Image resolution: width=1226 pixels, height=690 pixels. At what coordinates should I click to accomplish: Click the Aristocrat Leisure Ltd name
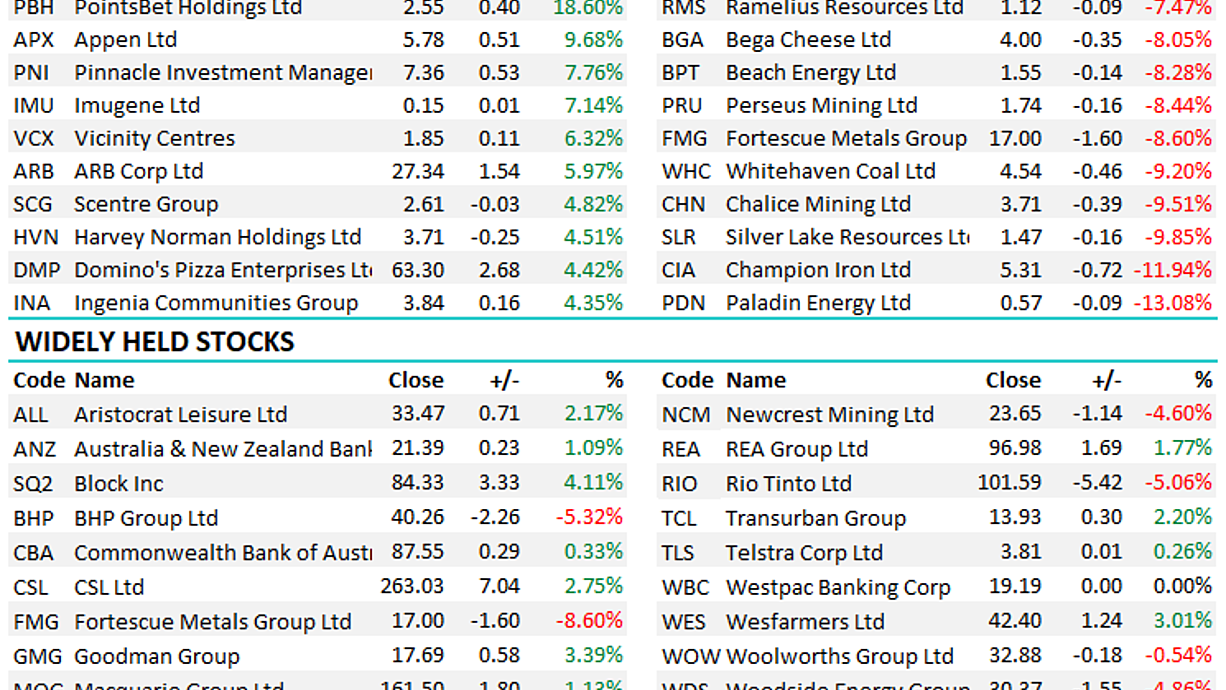coord(180,415)
